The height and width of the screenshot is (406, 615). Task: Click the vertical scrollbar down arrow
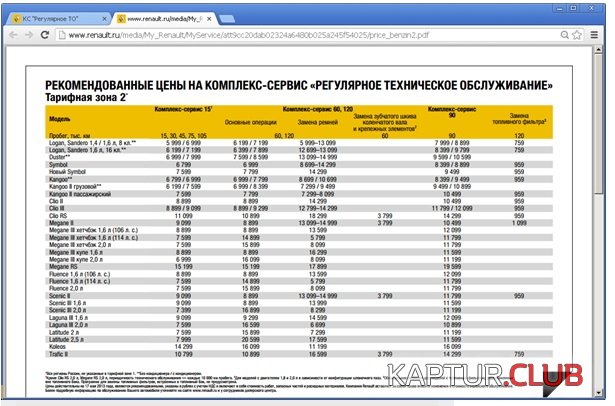pos(598,392)
